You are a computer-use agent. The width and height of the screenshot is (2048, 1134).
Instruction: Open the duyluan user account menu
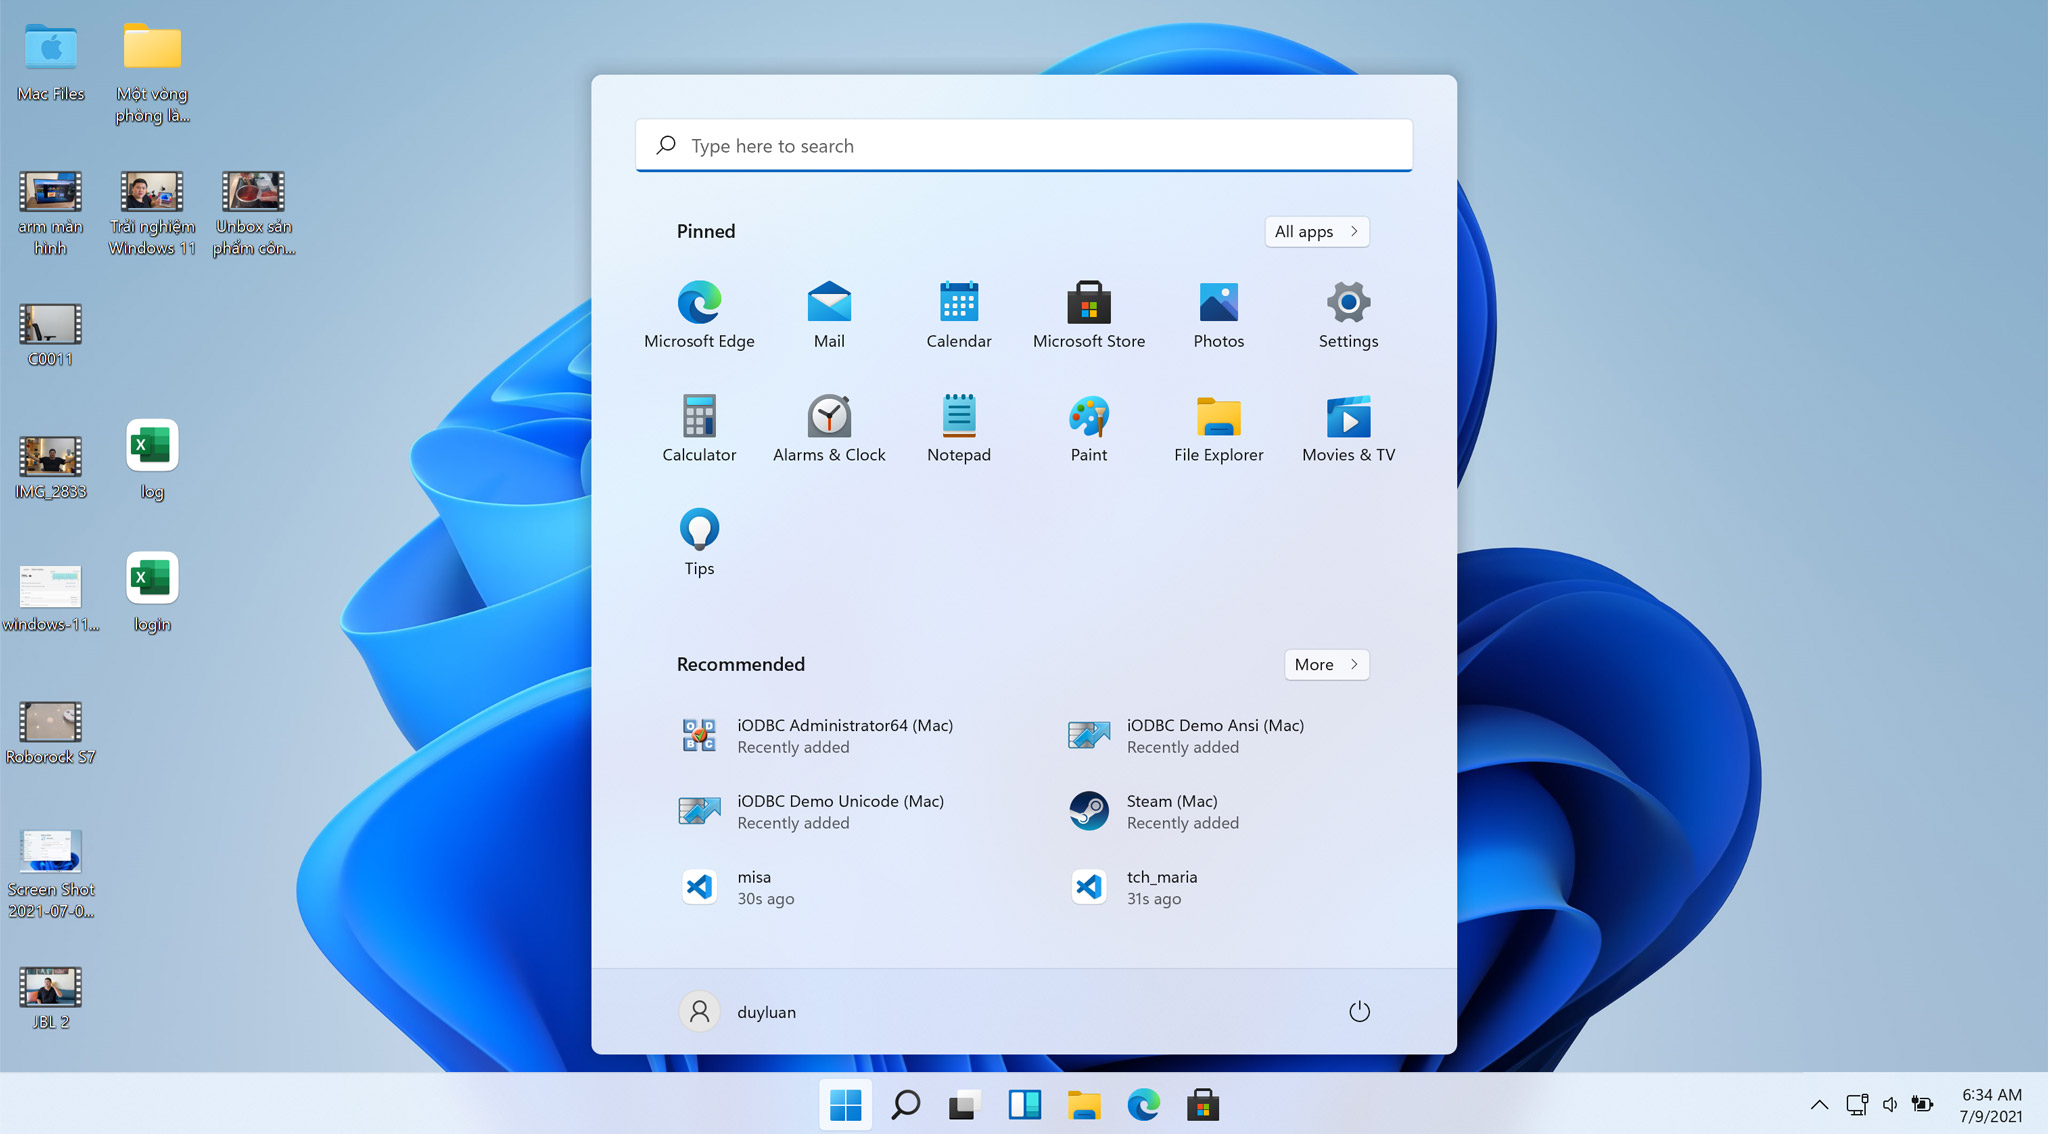738,1012
